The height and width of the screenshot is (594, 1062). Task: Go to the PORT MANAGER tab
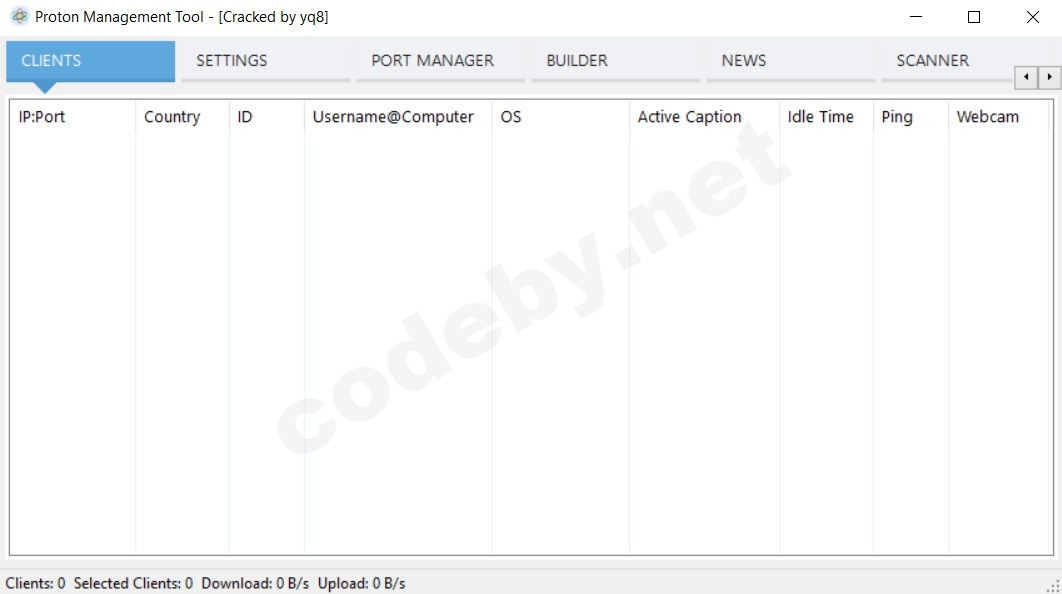[433, 60]
